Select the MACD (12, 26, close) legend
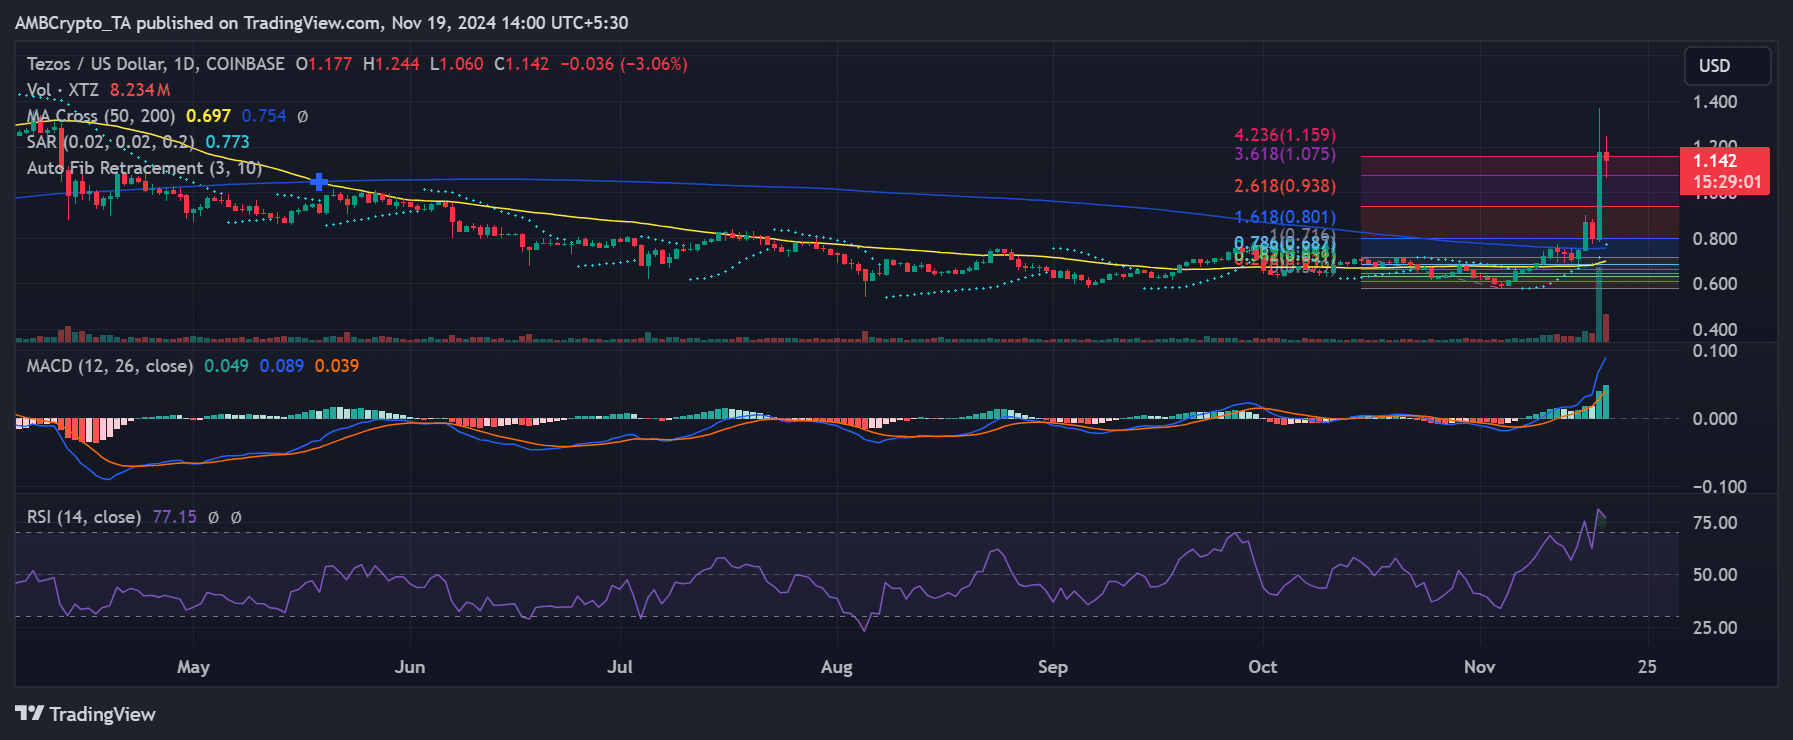This screenshot has width=1793, height=740. click(x=109, y=366)
